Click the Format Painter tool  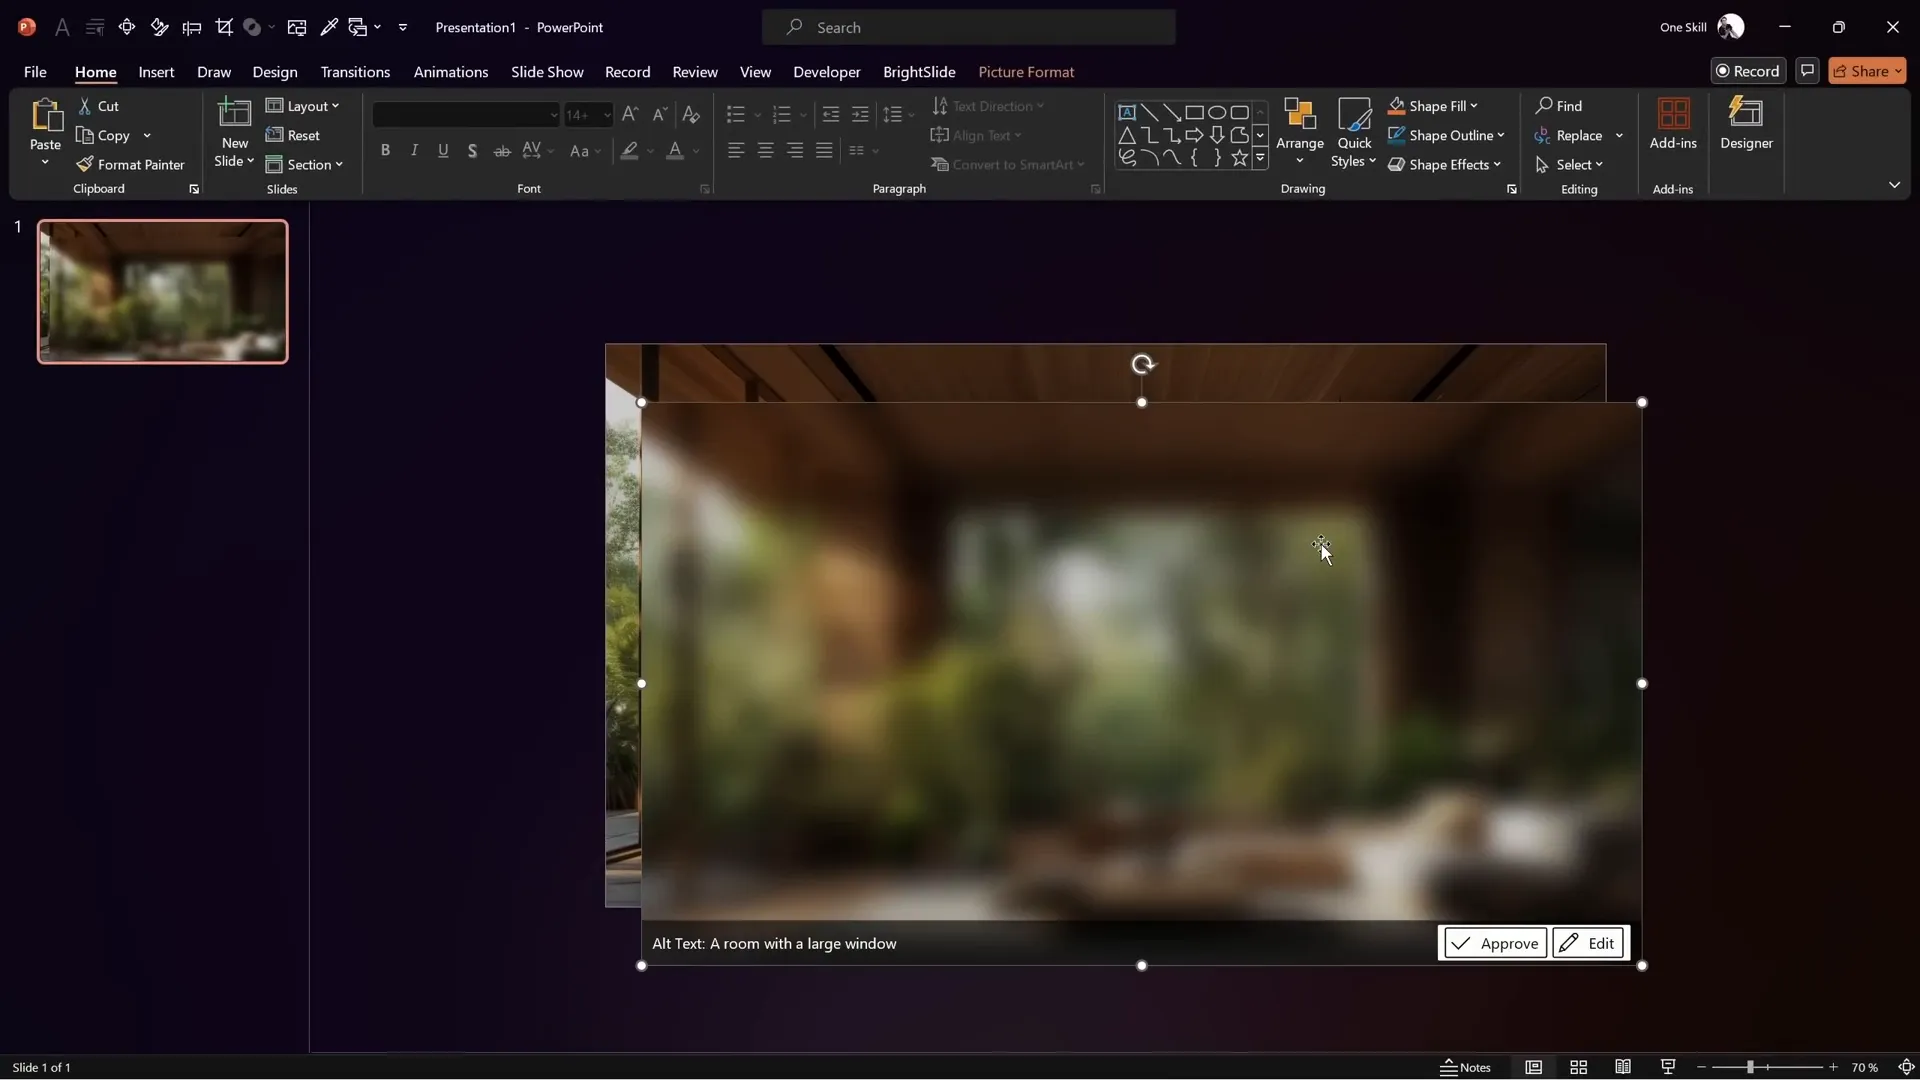[131, 164]
